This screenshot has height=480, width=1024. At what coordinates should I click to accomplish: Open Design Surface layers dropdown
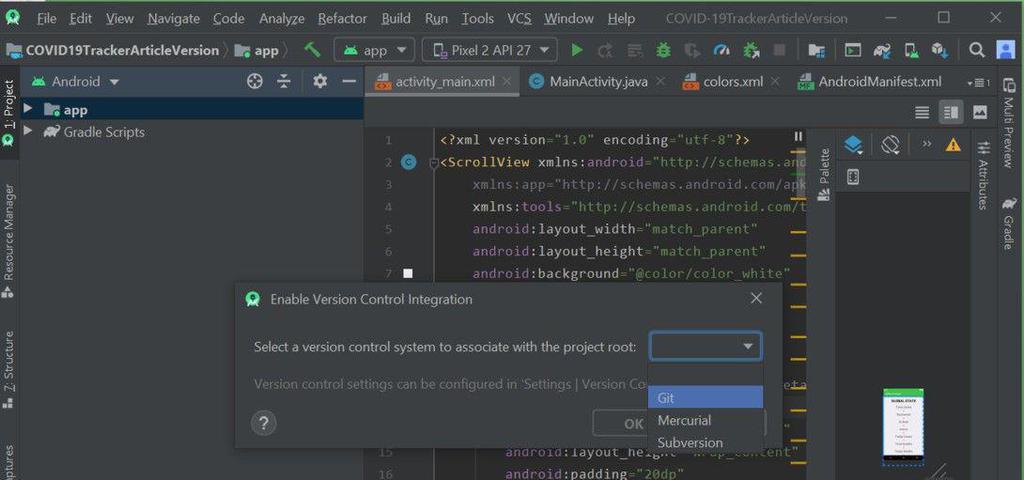(854, 145)
